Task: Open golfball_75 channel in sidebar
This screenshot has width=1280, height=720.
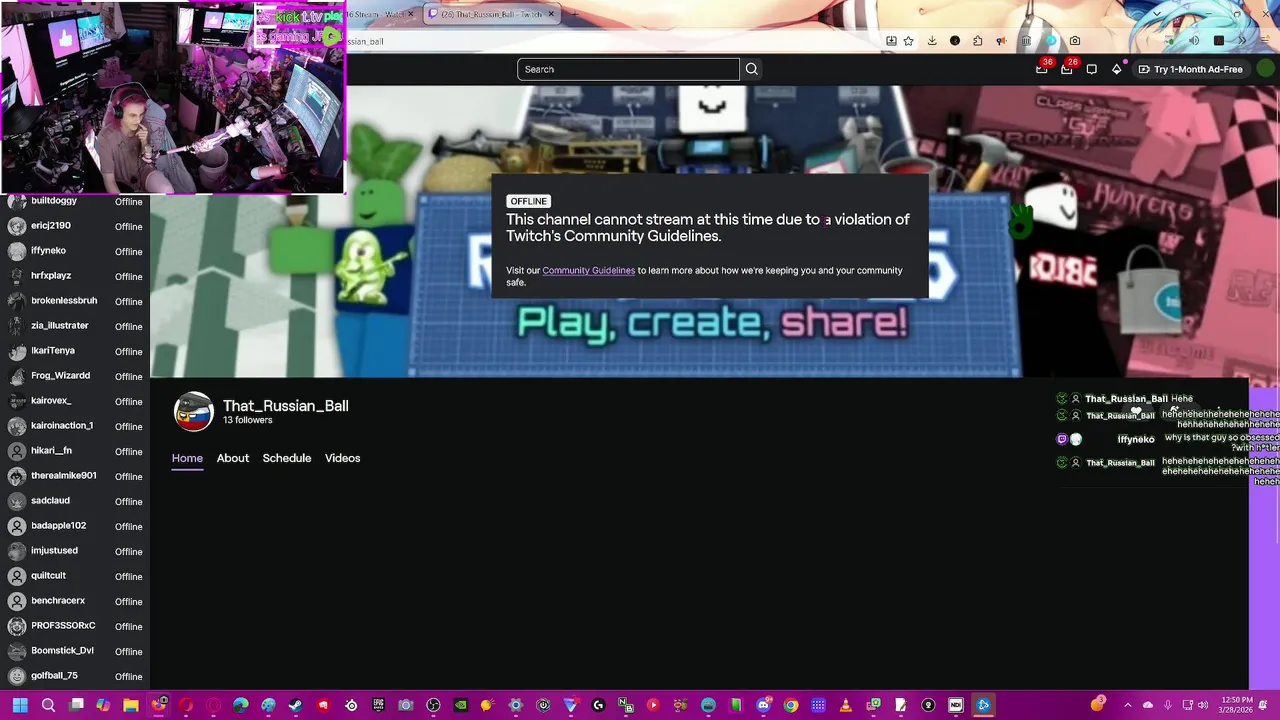Action: (x=75, y=676)
